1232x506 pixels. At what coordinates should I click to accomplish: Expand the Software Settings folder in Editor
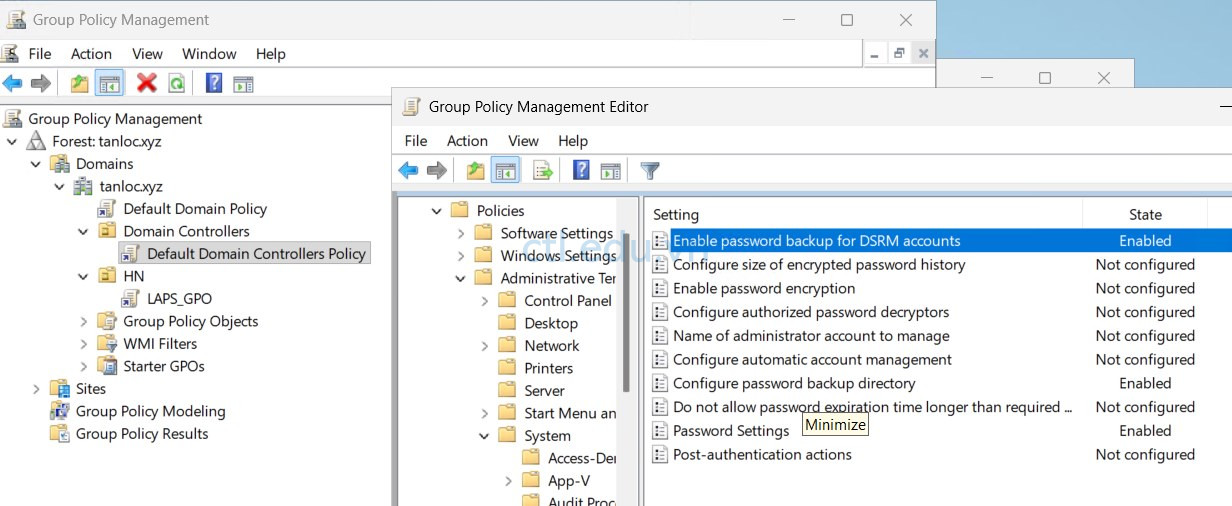click(x=461, y=233)
